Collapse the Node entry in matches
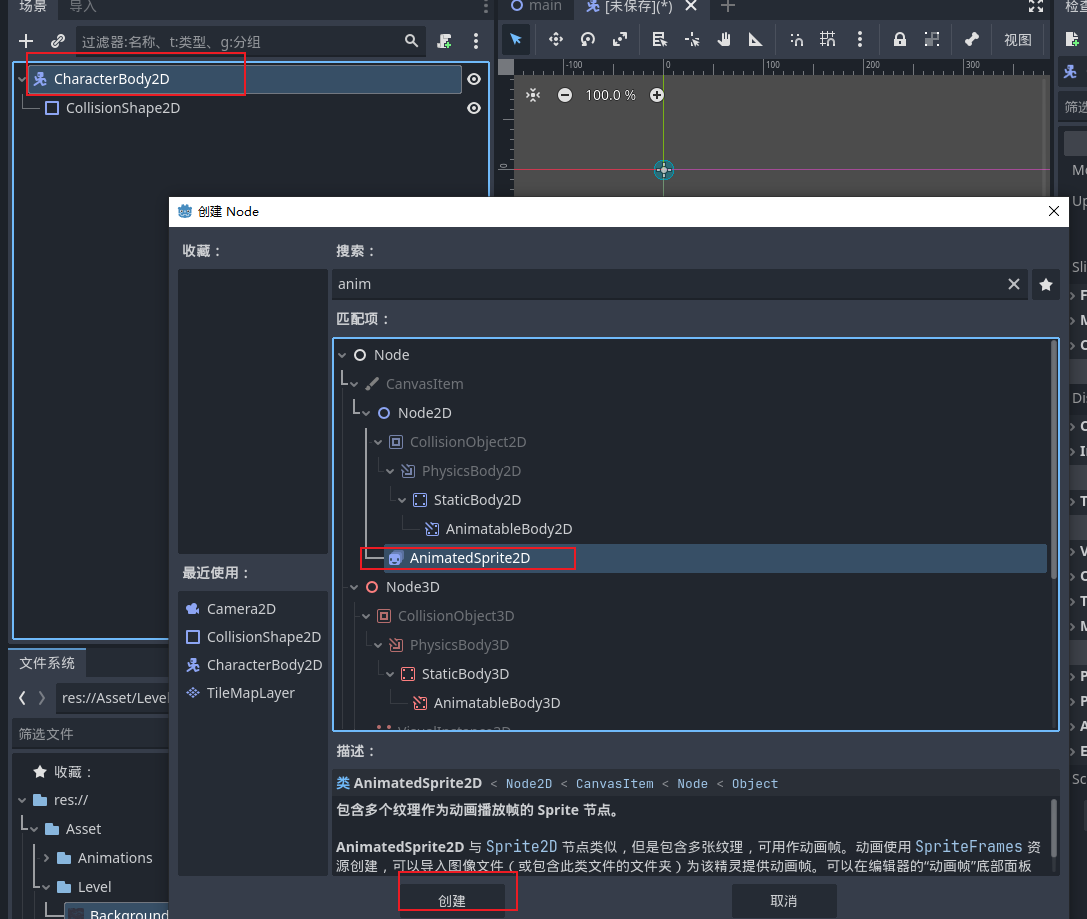Screen dimensions: 1087x919 pos(342,355)
